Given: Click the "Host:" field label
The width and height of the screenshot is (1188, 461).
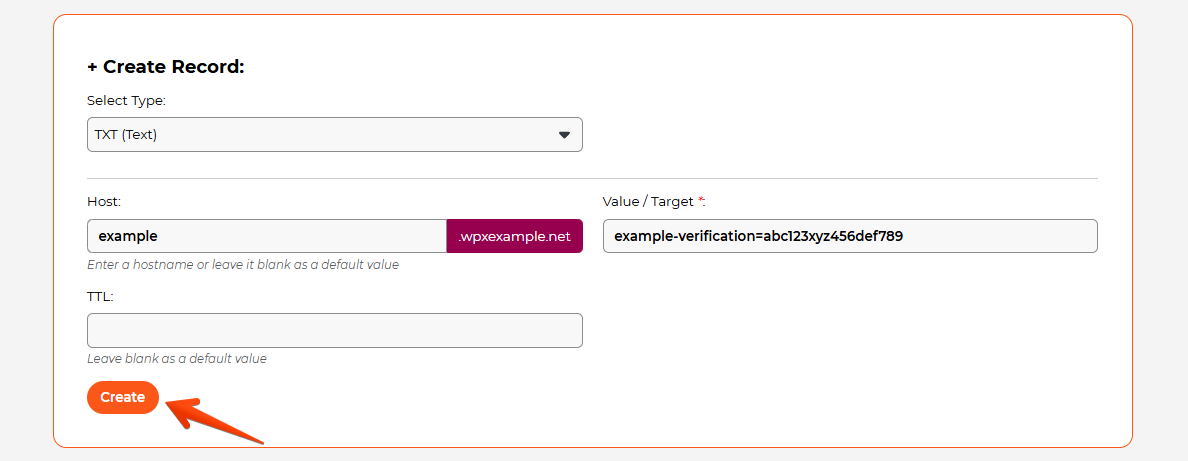Looking at the screenshot, I should click(x=104, y=201).
